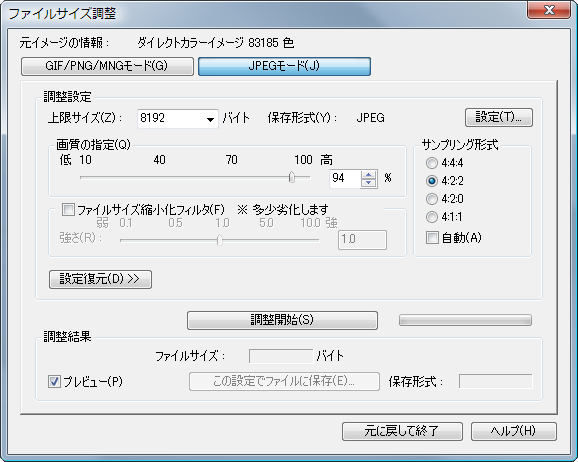Click 元に戻して終了 button
This screenshot has width=578, height=462.
click(x=402, y=431)
